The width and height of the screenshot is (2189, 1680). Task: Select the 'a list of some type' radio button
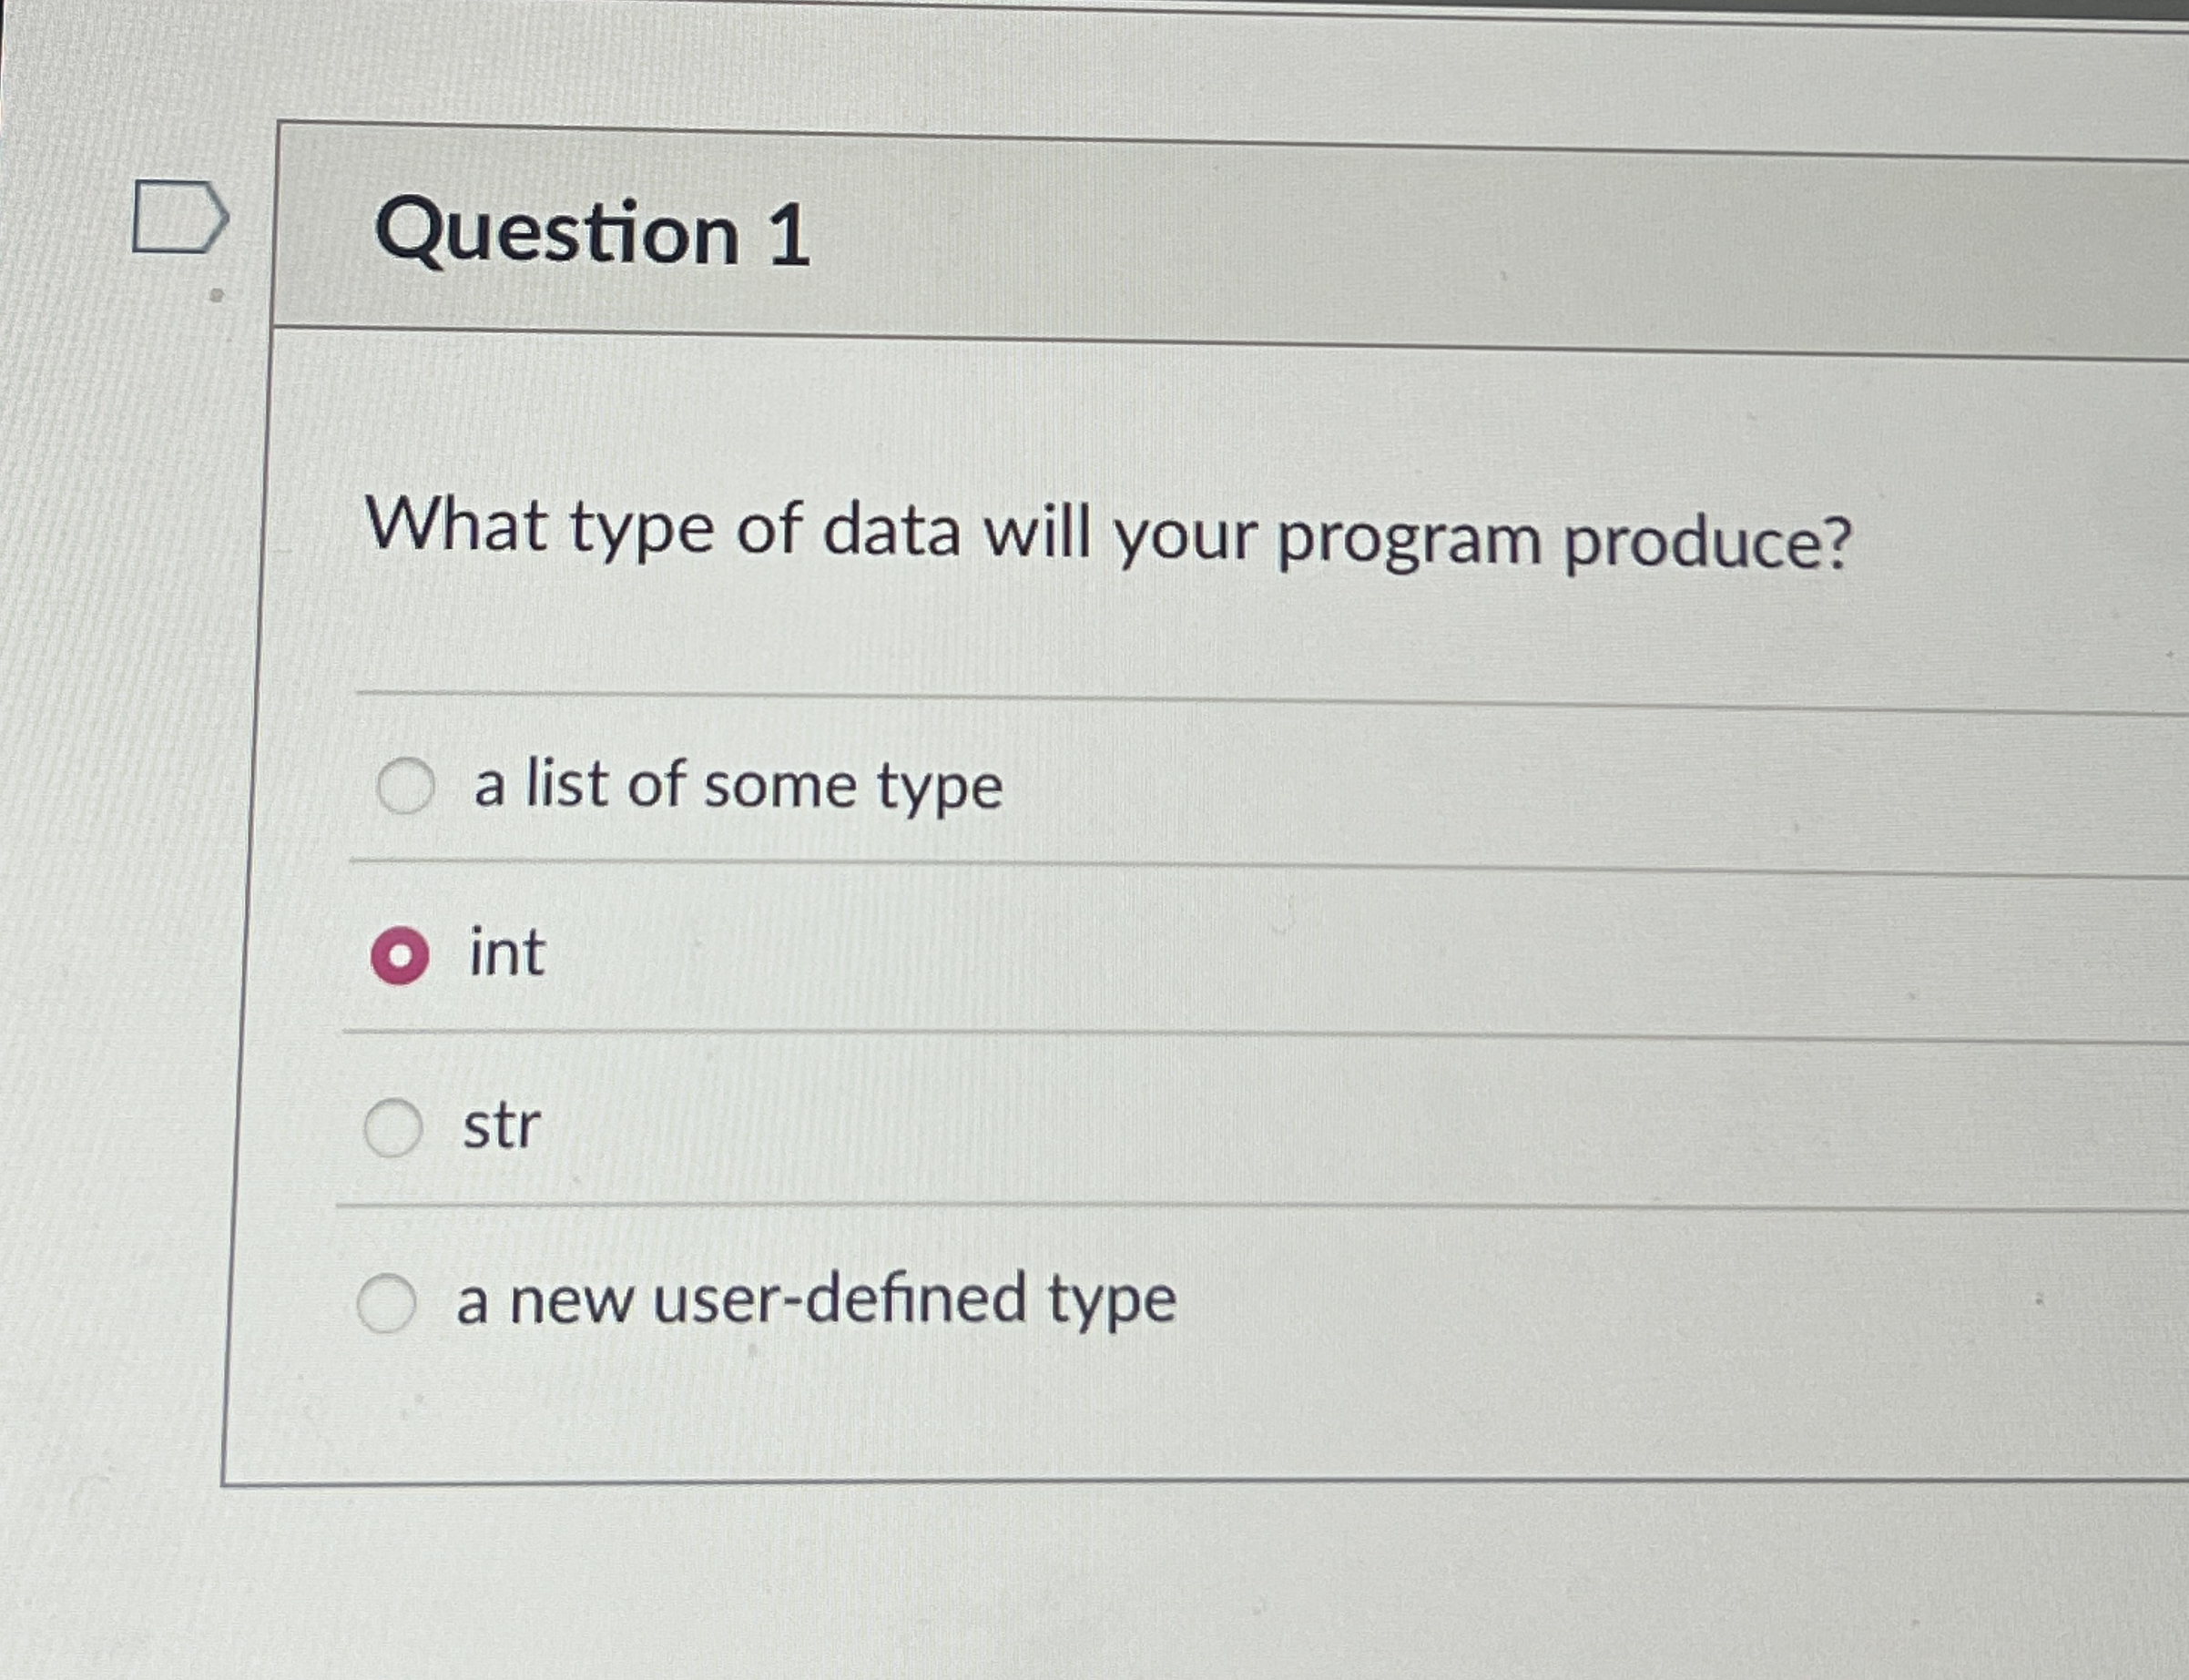(x=406, y=787)
